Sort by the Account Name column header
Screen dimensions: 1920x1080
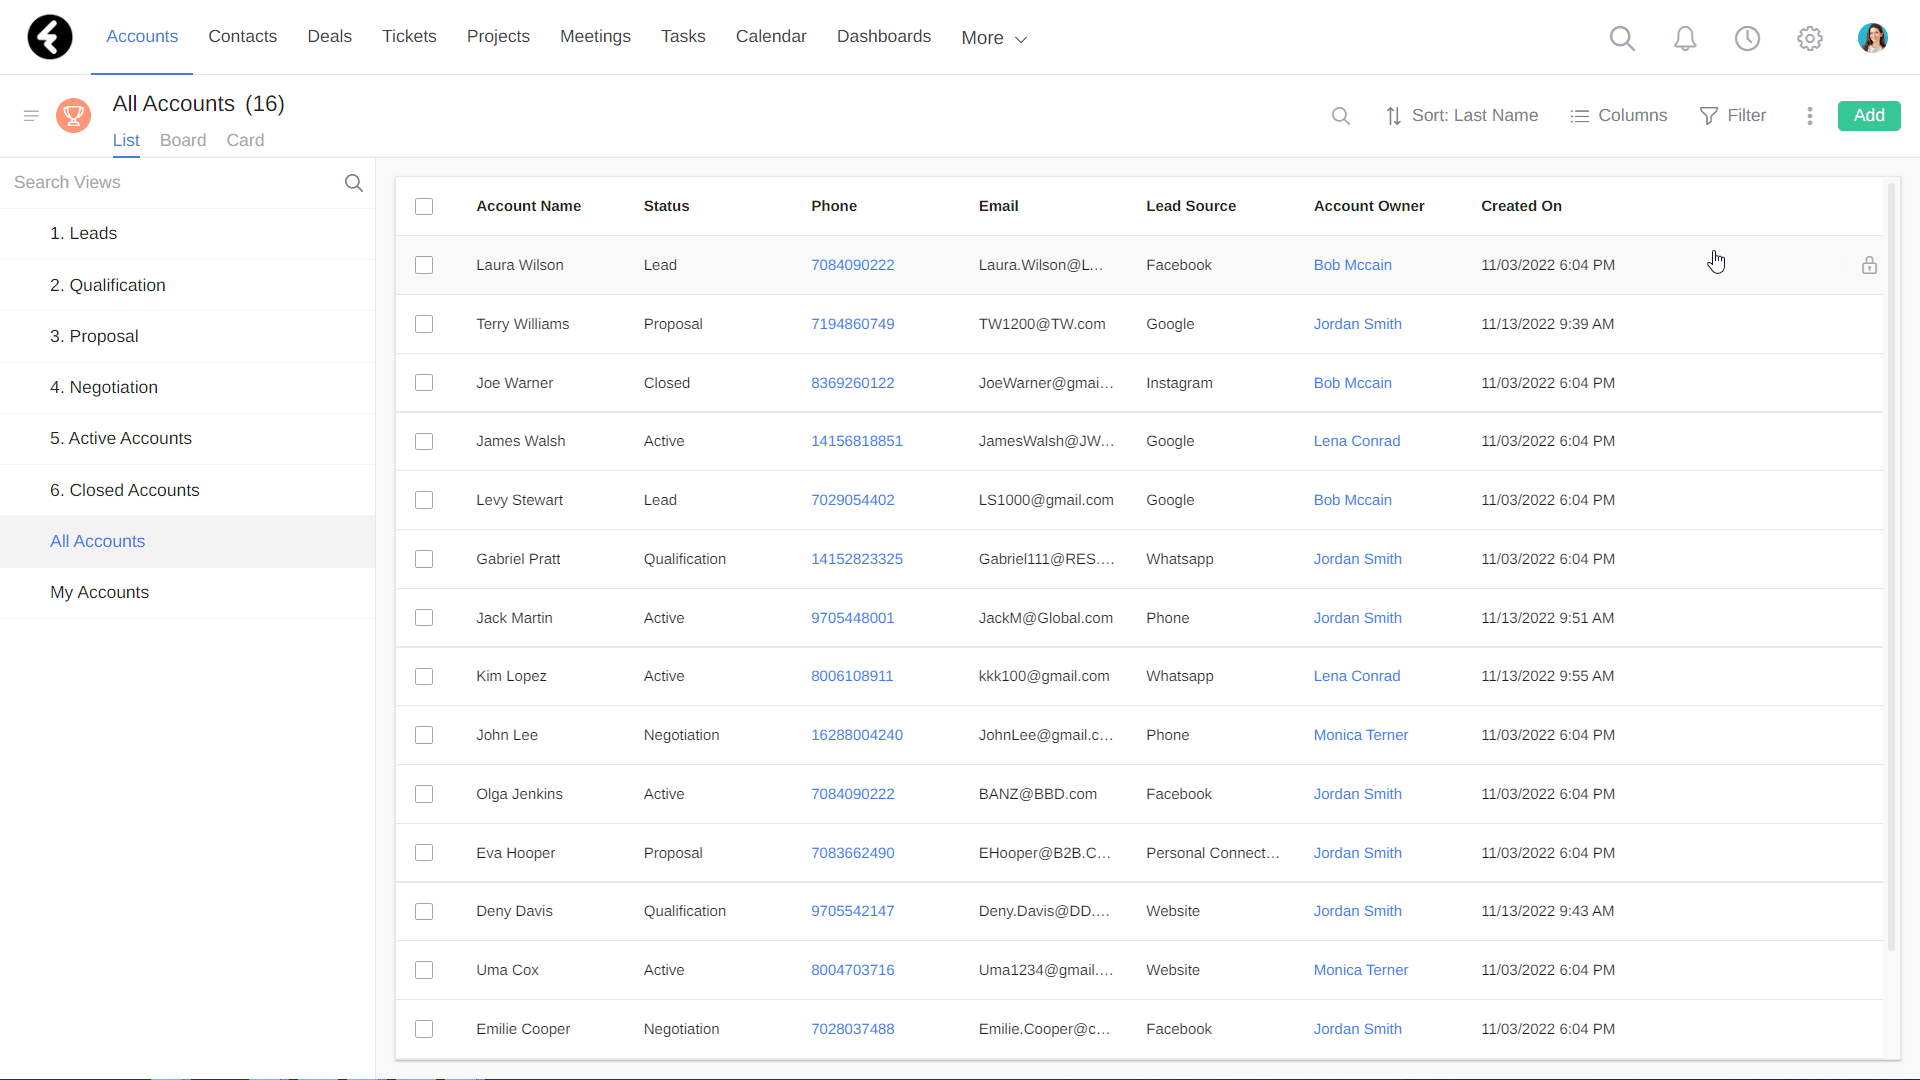click(x=528, y=206)
